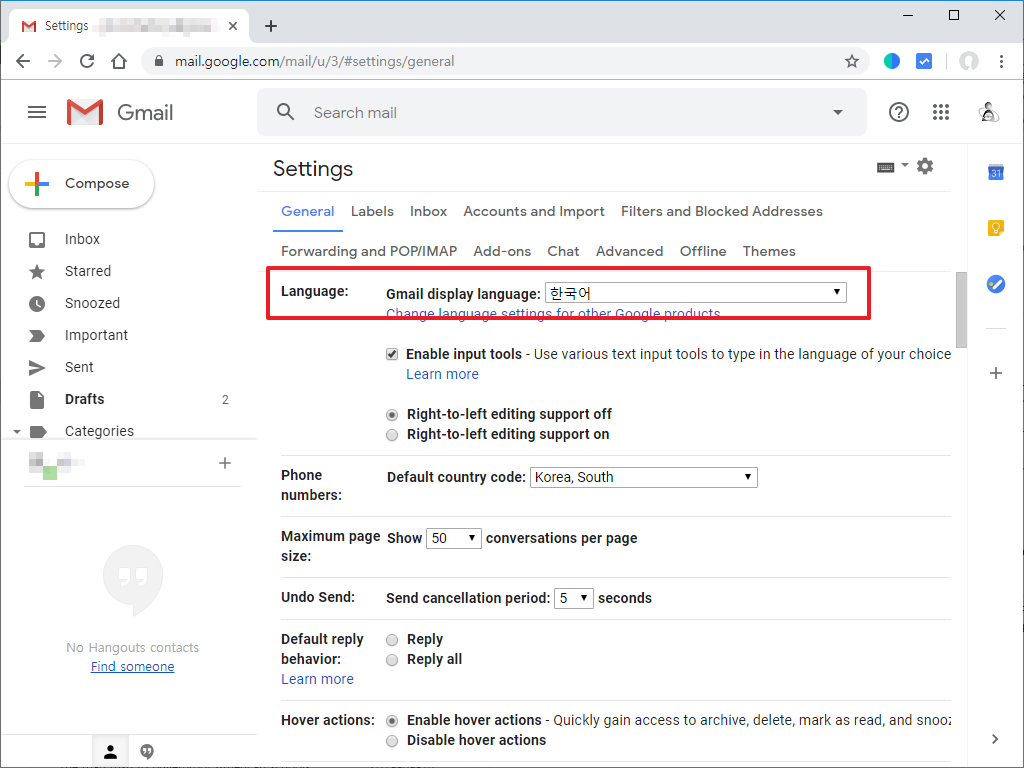1024x768 pixels.
Task: Switch to Hangouts contacts person icon
Action: coord(110,752)
